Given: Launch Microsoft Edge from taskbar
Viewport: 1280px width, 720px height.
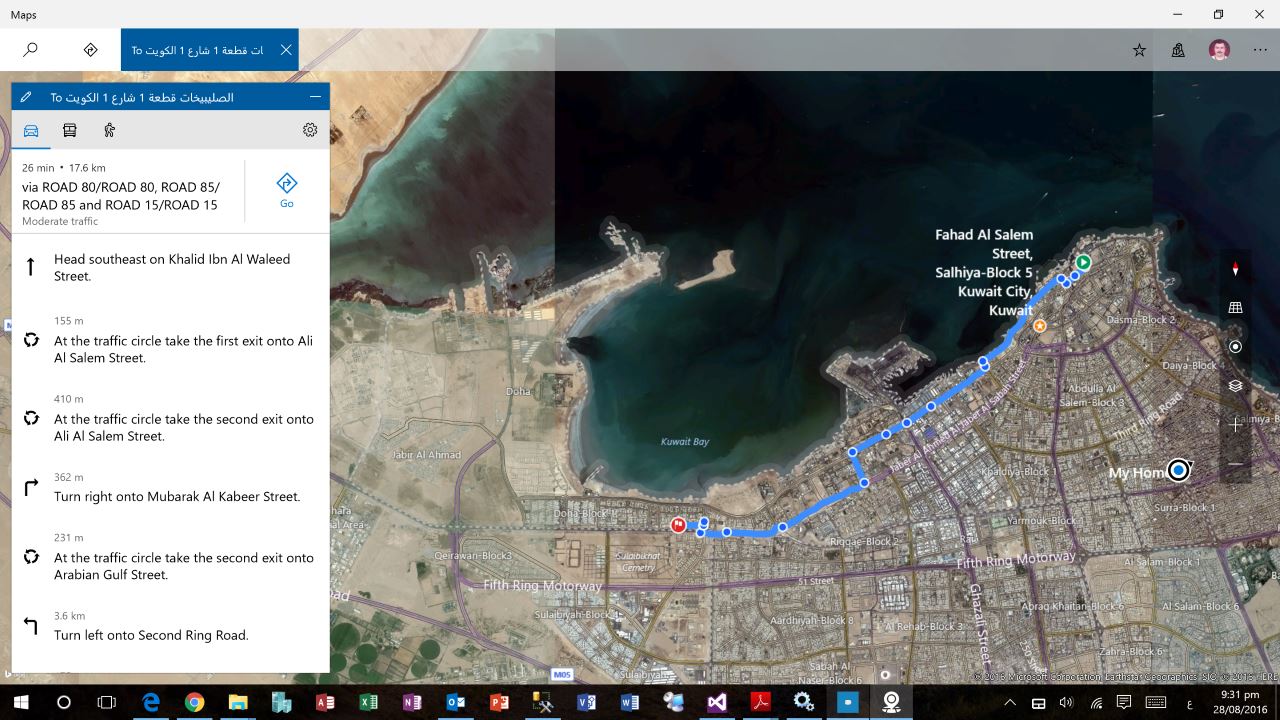Looking at the screenshot, I should point(151,702).
